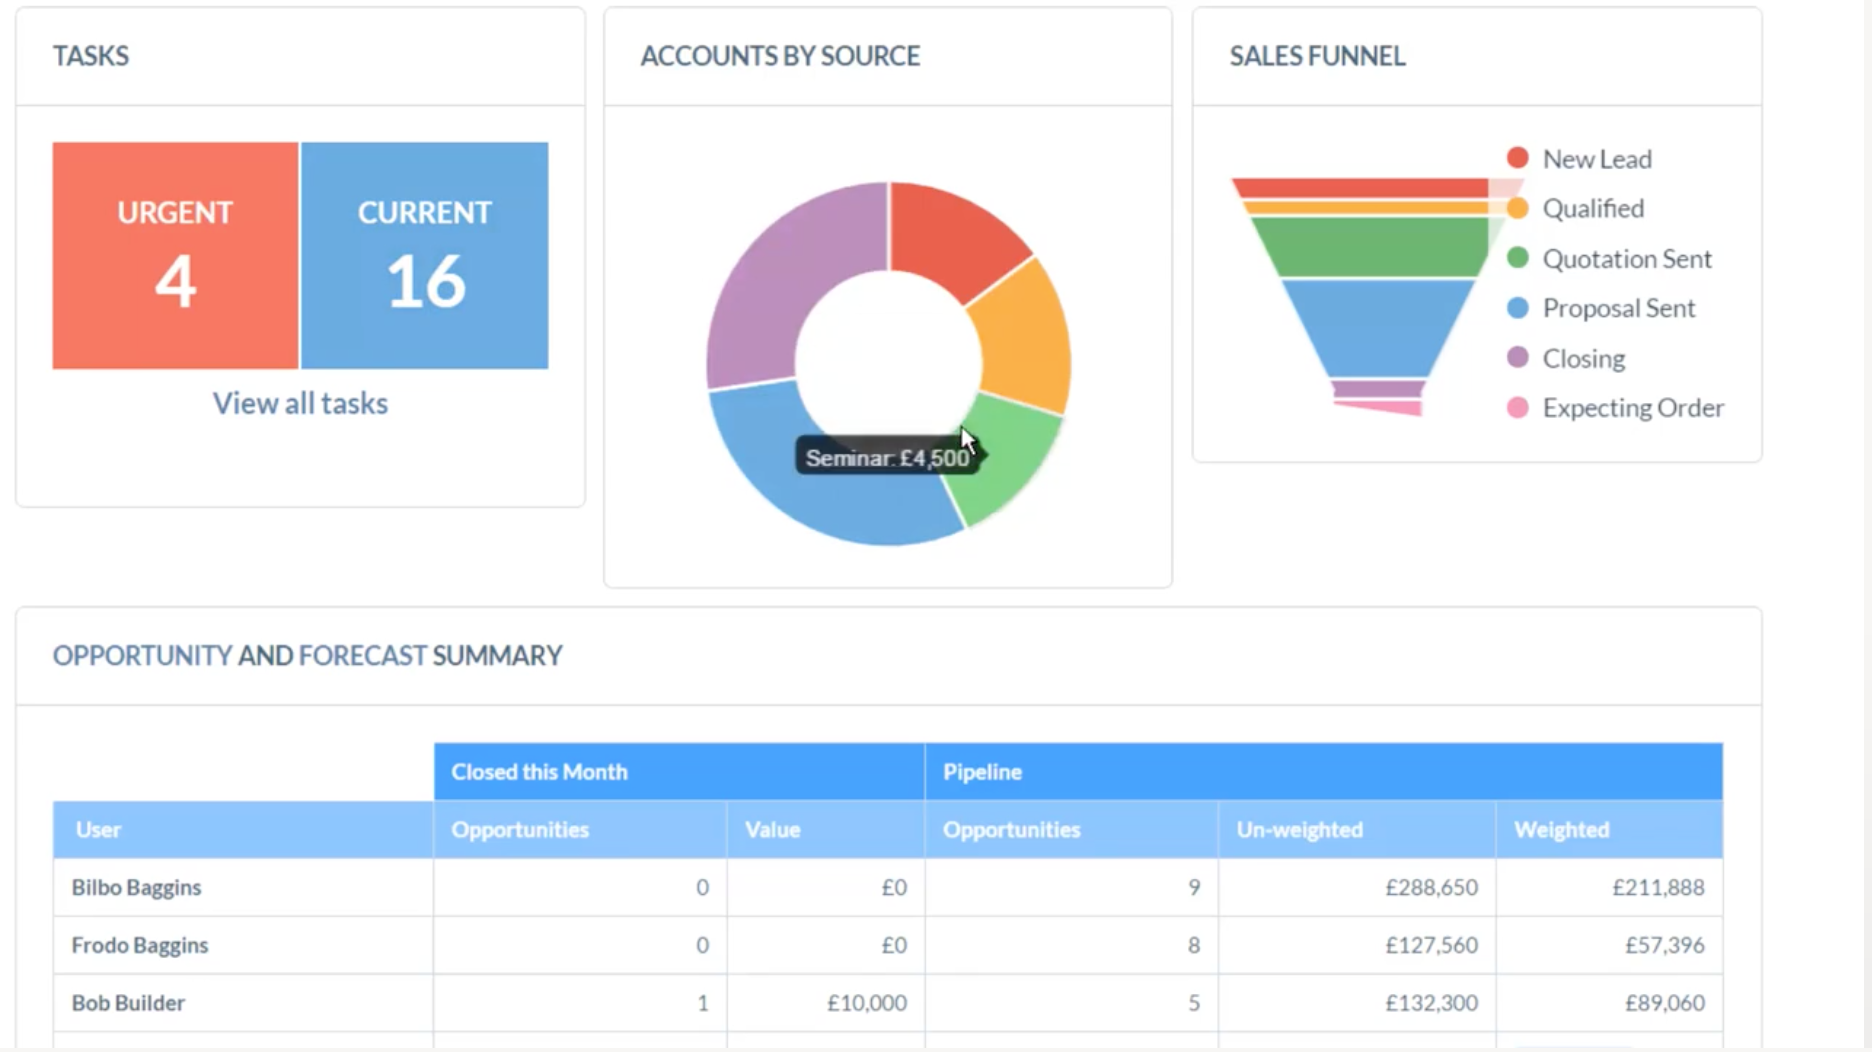Image resolution: width=1872 pixels, height=1052 pixels.
Task: Click the Frodo Baggins row name
Action: (x=140, y=945)
